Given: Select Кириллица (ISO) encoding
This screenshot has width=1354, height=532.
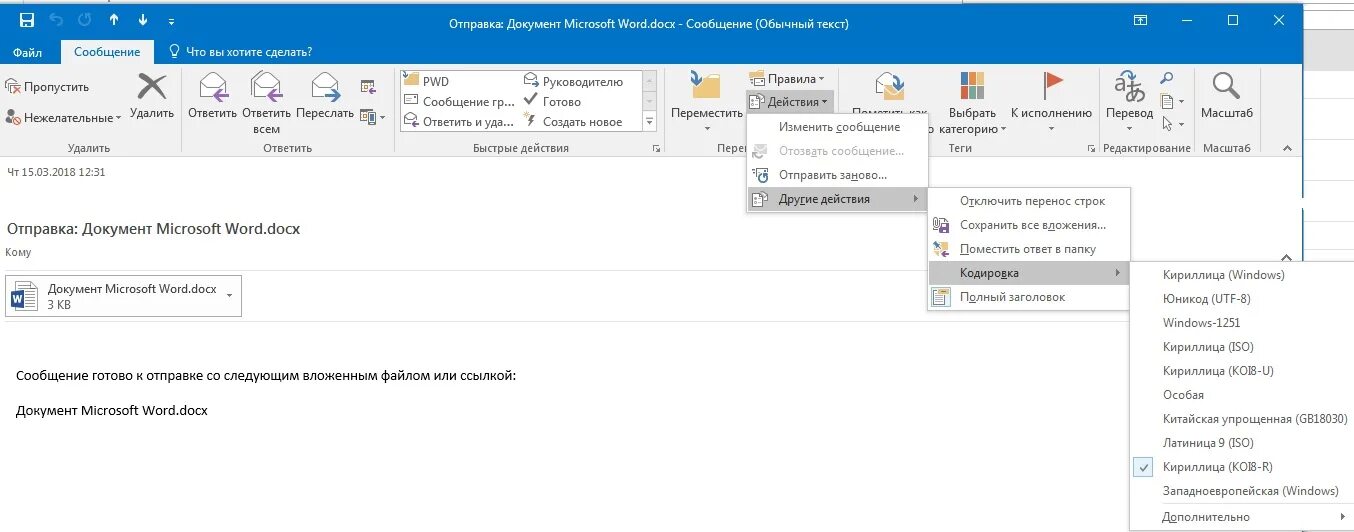Looking at the screenshot, I should (1242, 347).
